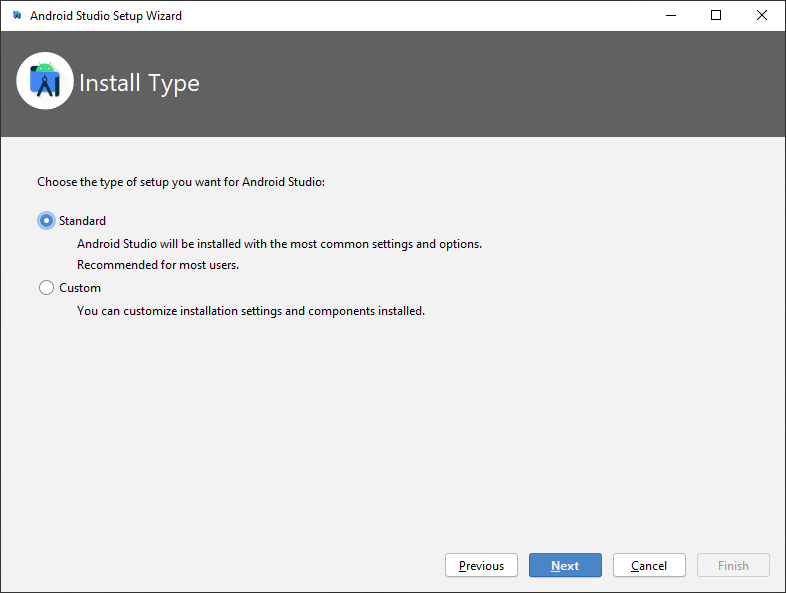Click 'Choose the type of setup' prompt text
Viewport: 786px width, 593px height.
click(x=181, y=182)
